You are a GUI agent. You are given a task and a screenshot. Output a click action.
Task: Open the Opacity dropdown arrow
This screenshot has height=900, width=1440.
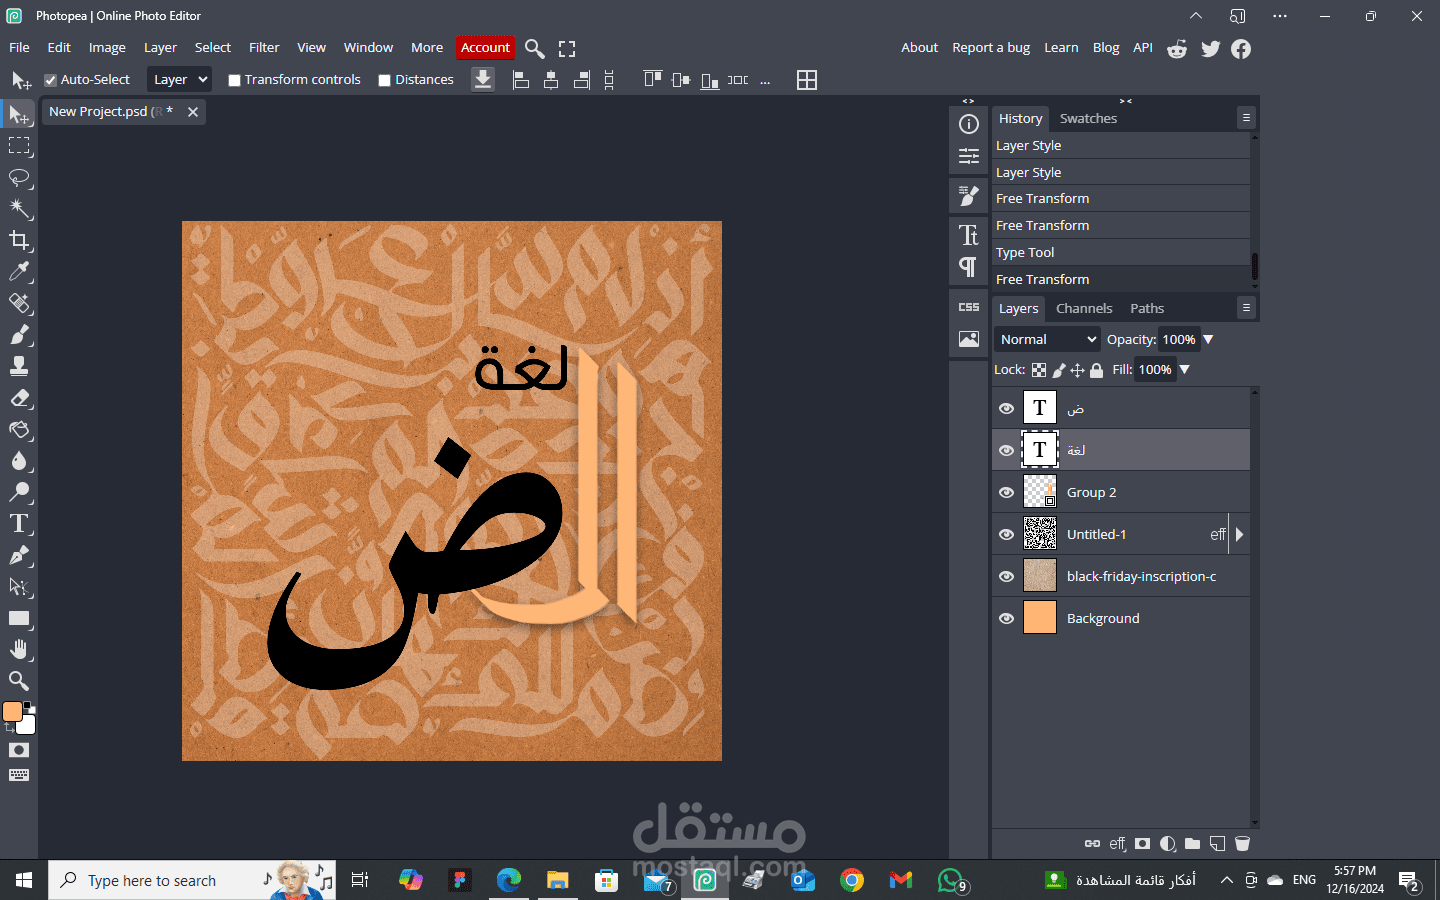(1208, 339)
